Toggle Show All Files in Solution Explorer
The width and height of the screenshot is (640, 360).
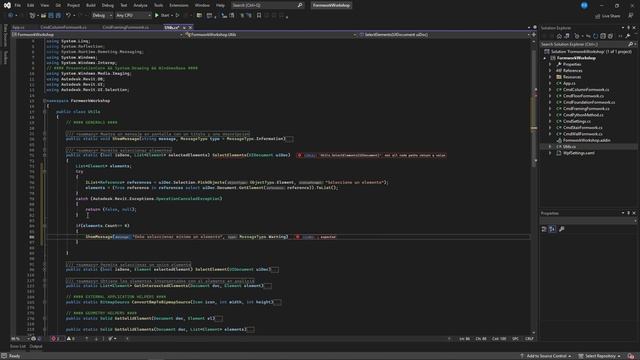[611, 36]
